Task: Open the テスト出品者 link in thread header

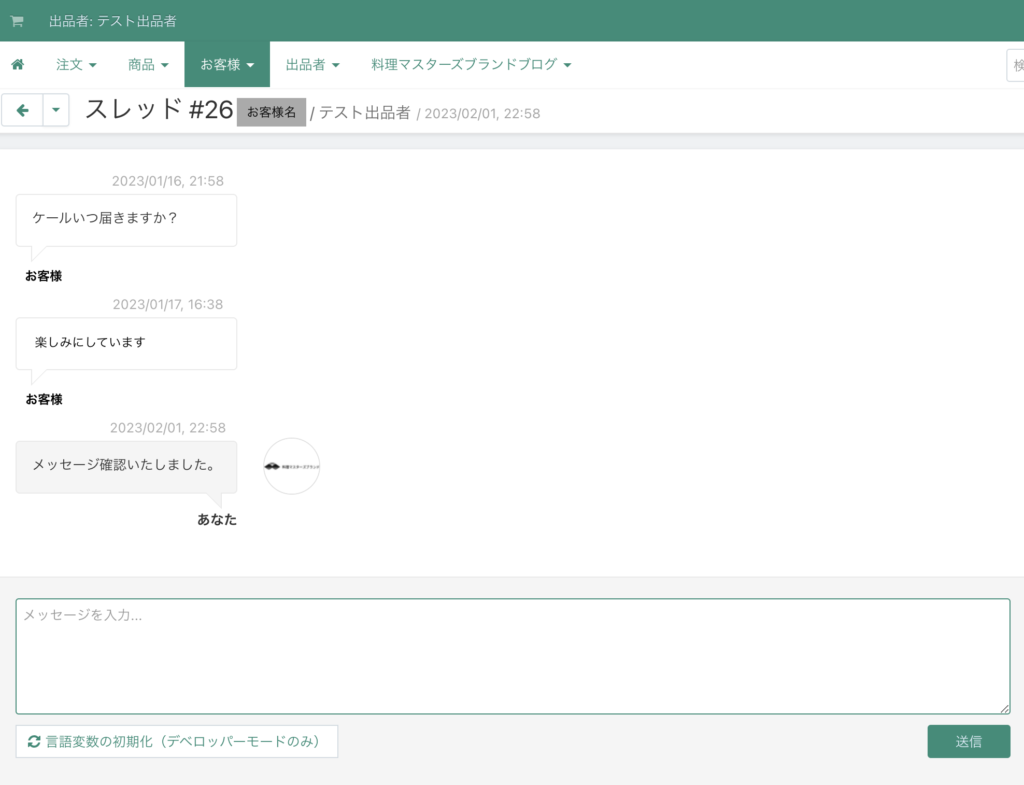Action: coord(364,113)
